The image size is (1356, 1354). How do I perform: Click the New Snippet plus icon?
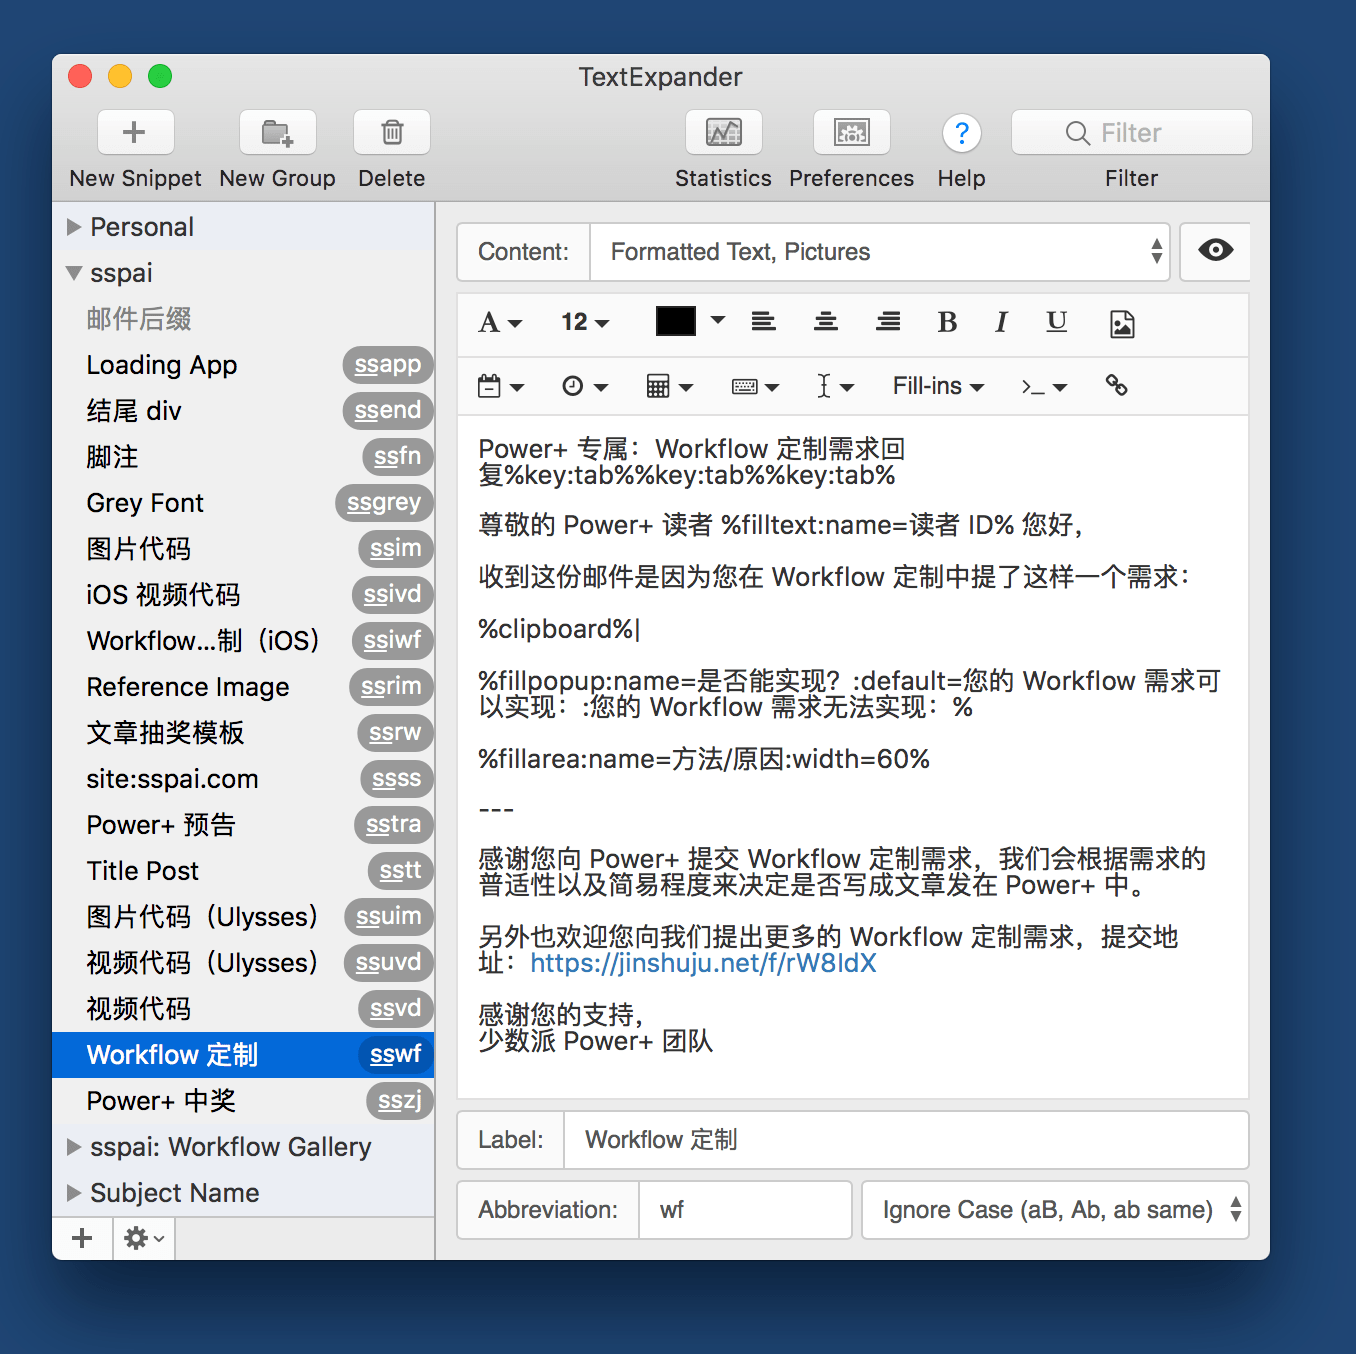point(135,133)
